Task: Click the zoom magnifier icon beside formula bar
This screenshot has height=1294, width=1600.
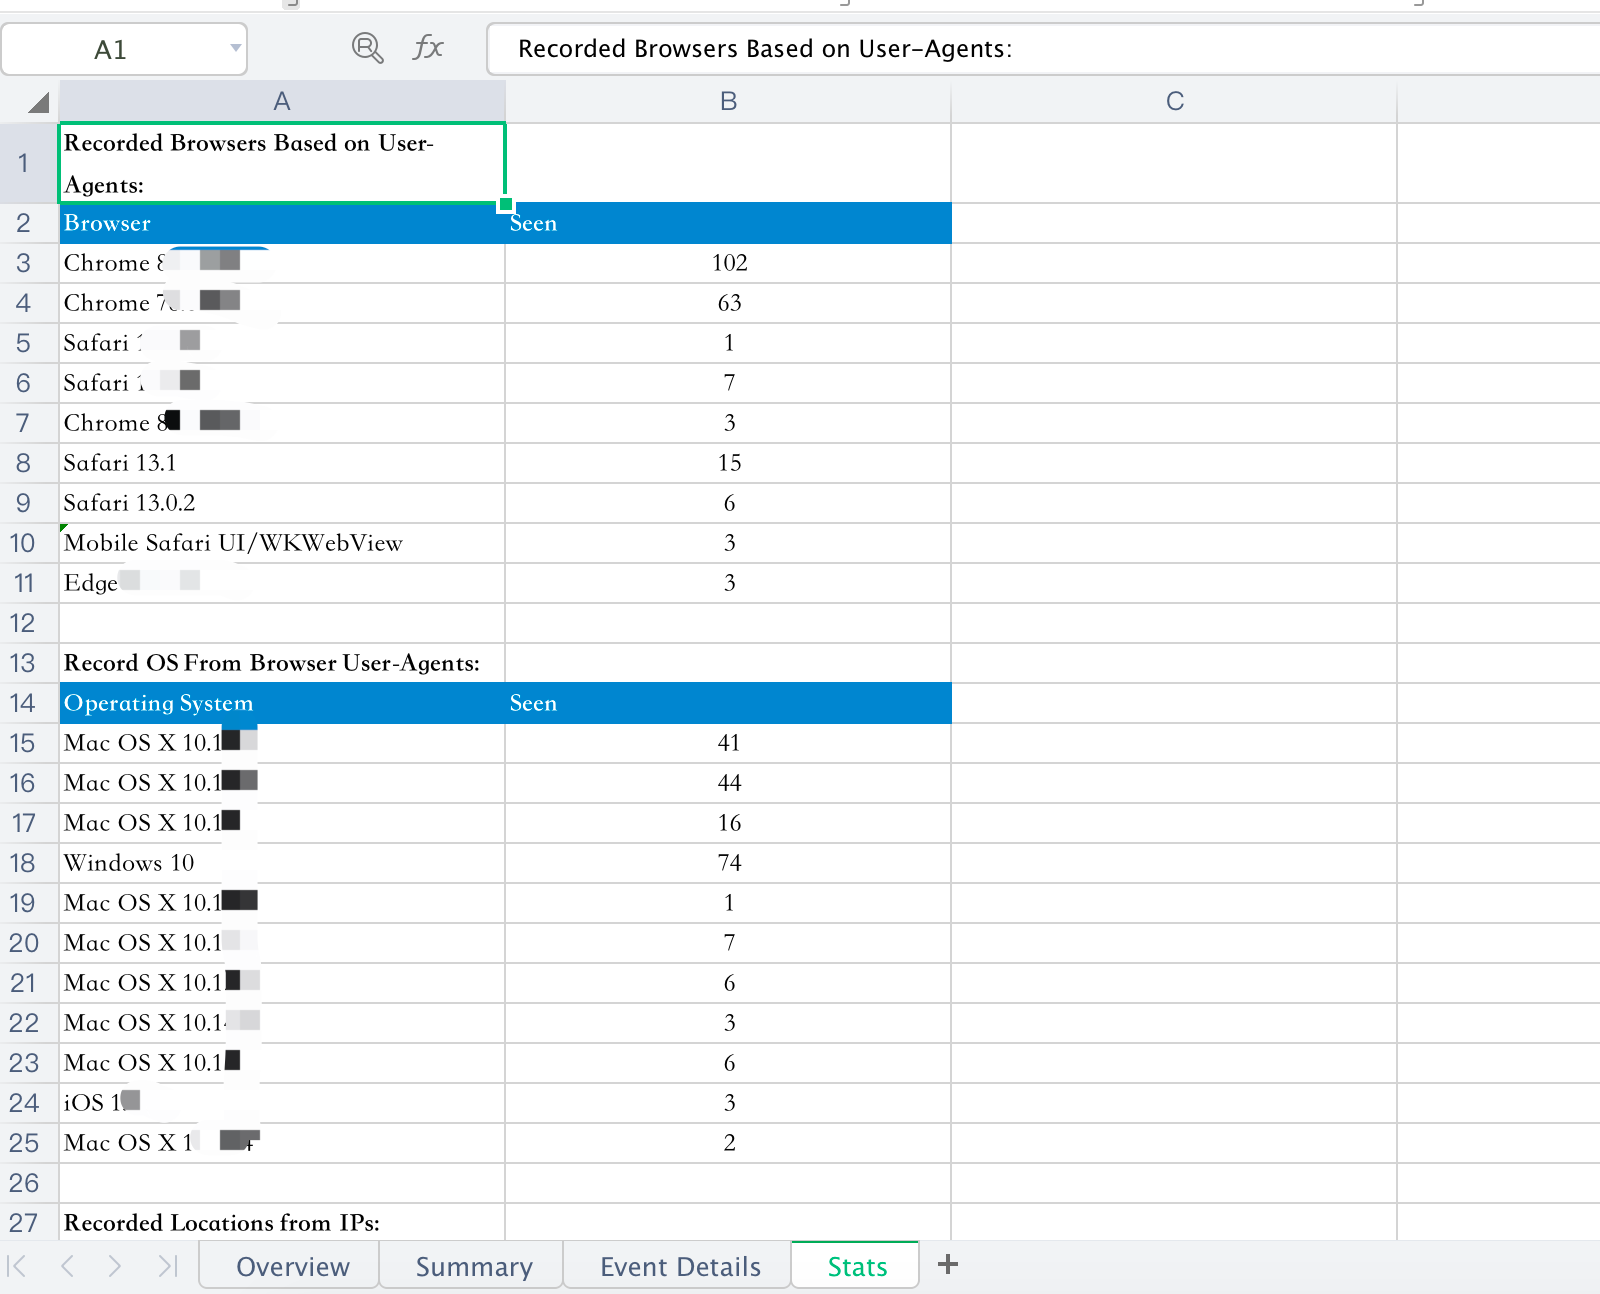Action: click(367, 48)
